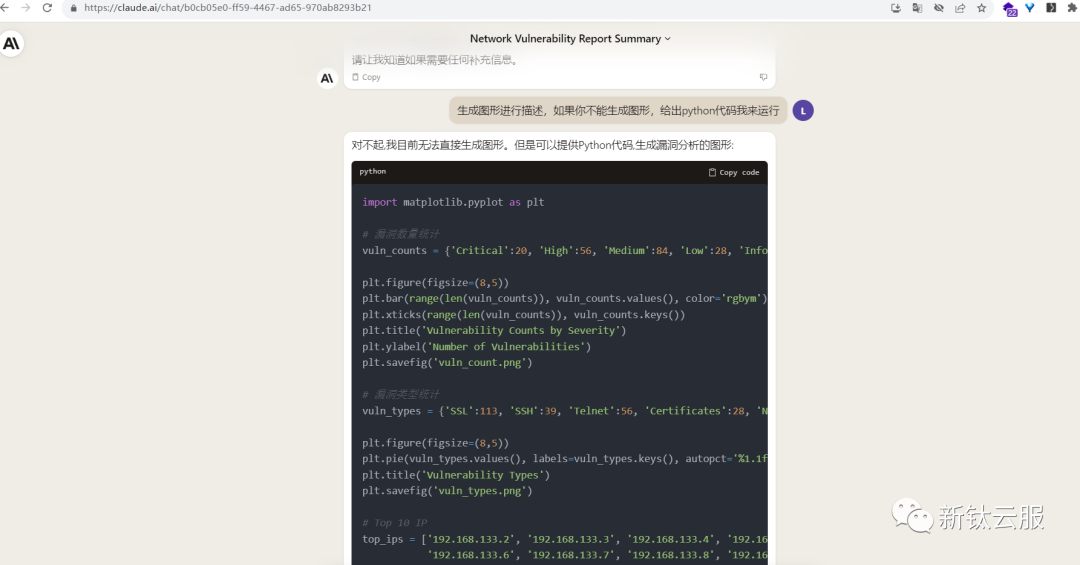Bookmark this page with the star icon
The height and width of the screenshot is (565, 1080).
pos(982,8)
